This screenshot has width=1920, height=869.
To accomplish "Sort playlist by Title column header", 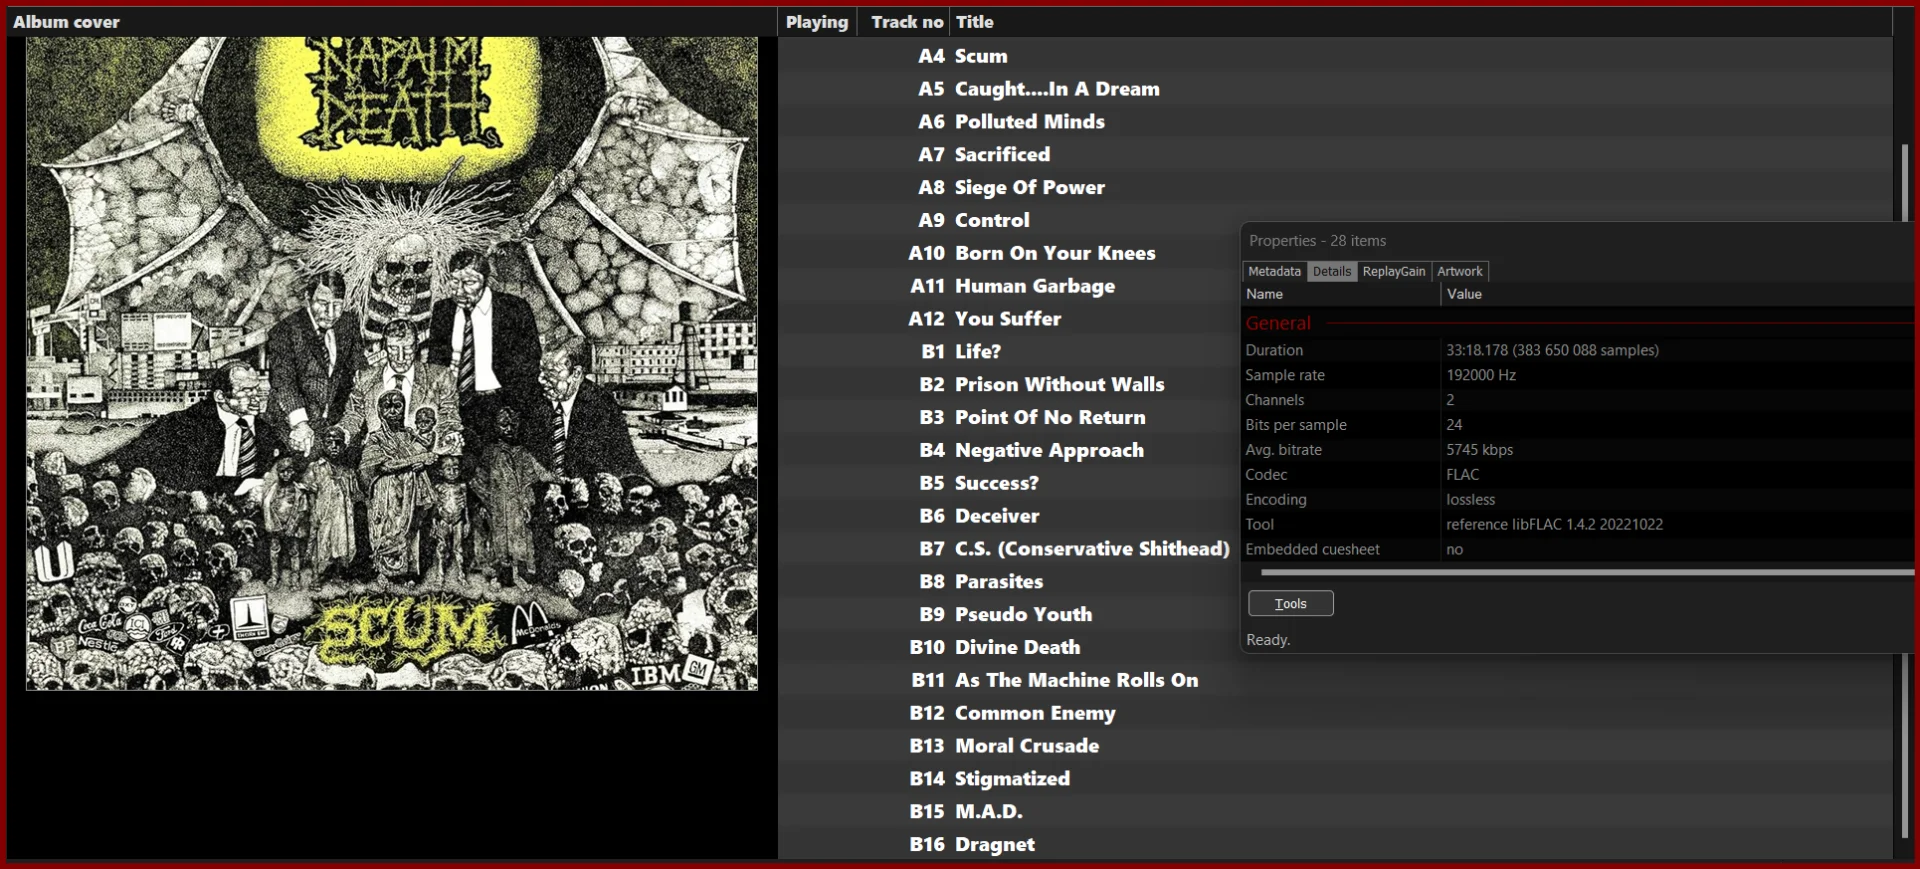I will click(x=1420, y=22).
